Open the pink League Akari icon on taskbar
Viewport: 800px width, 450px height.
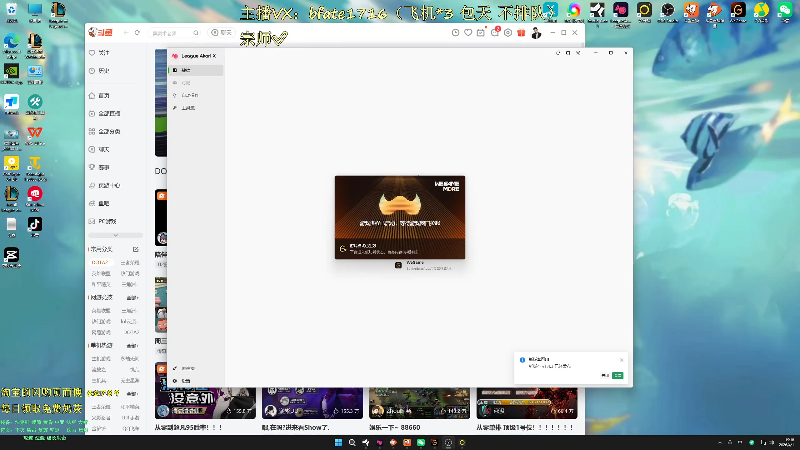tap(379, 442)
